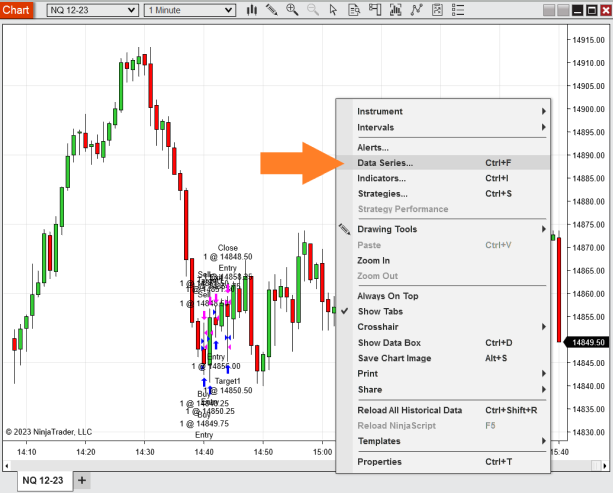The width and height of the screenshot is (613, 493).
Task: Open Indicators... from context menu
Action: (x=444, y=178)
